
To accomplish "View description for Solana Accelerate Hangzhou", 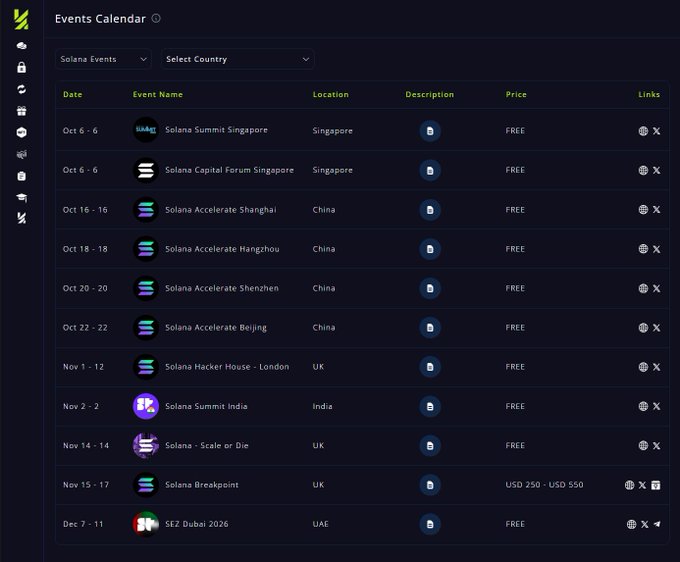I will [x=430, y=249].
